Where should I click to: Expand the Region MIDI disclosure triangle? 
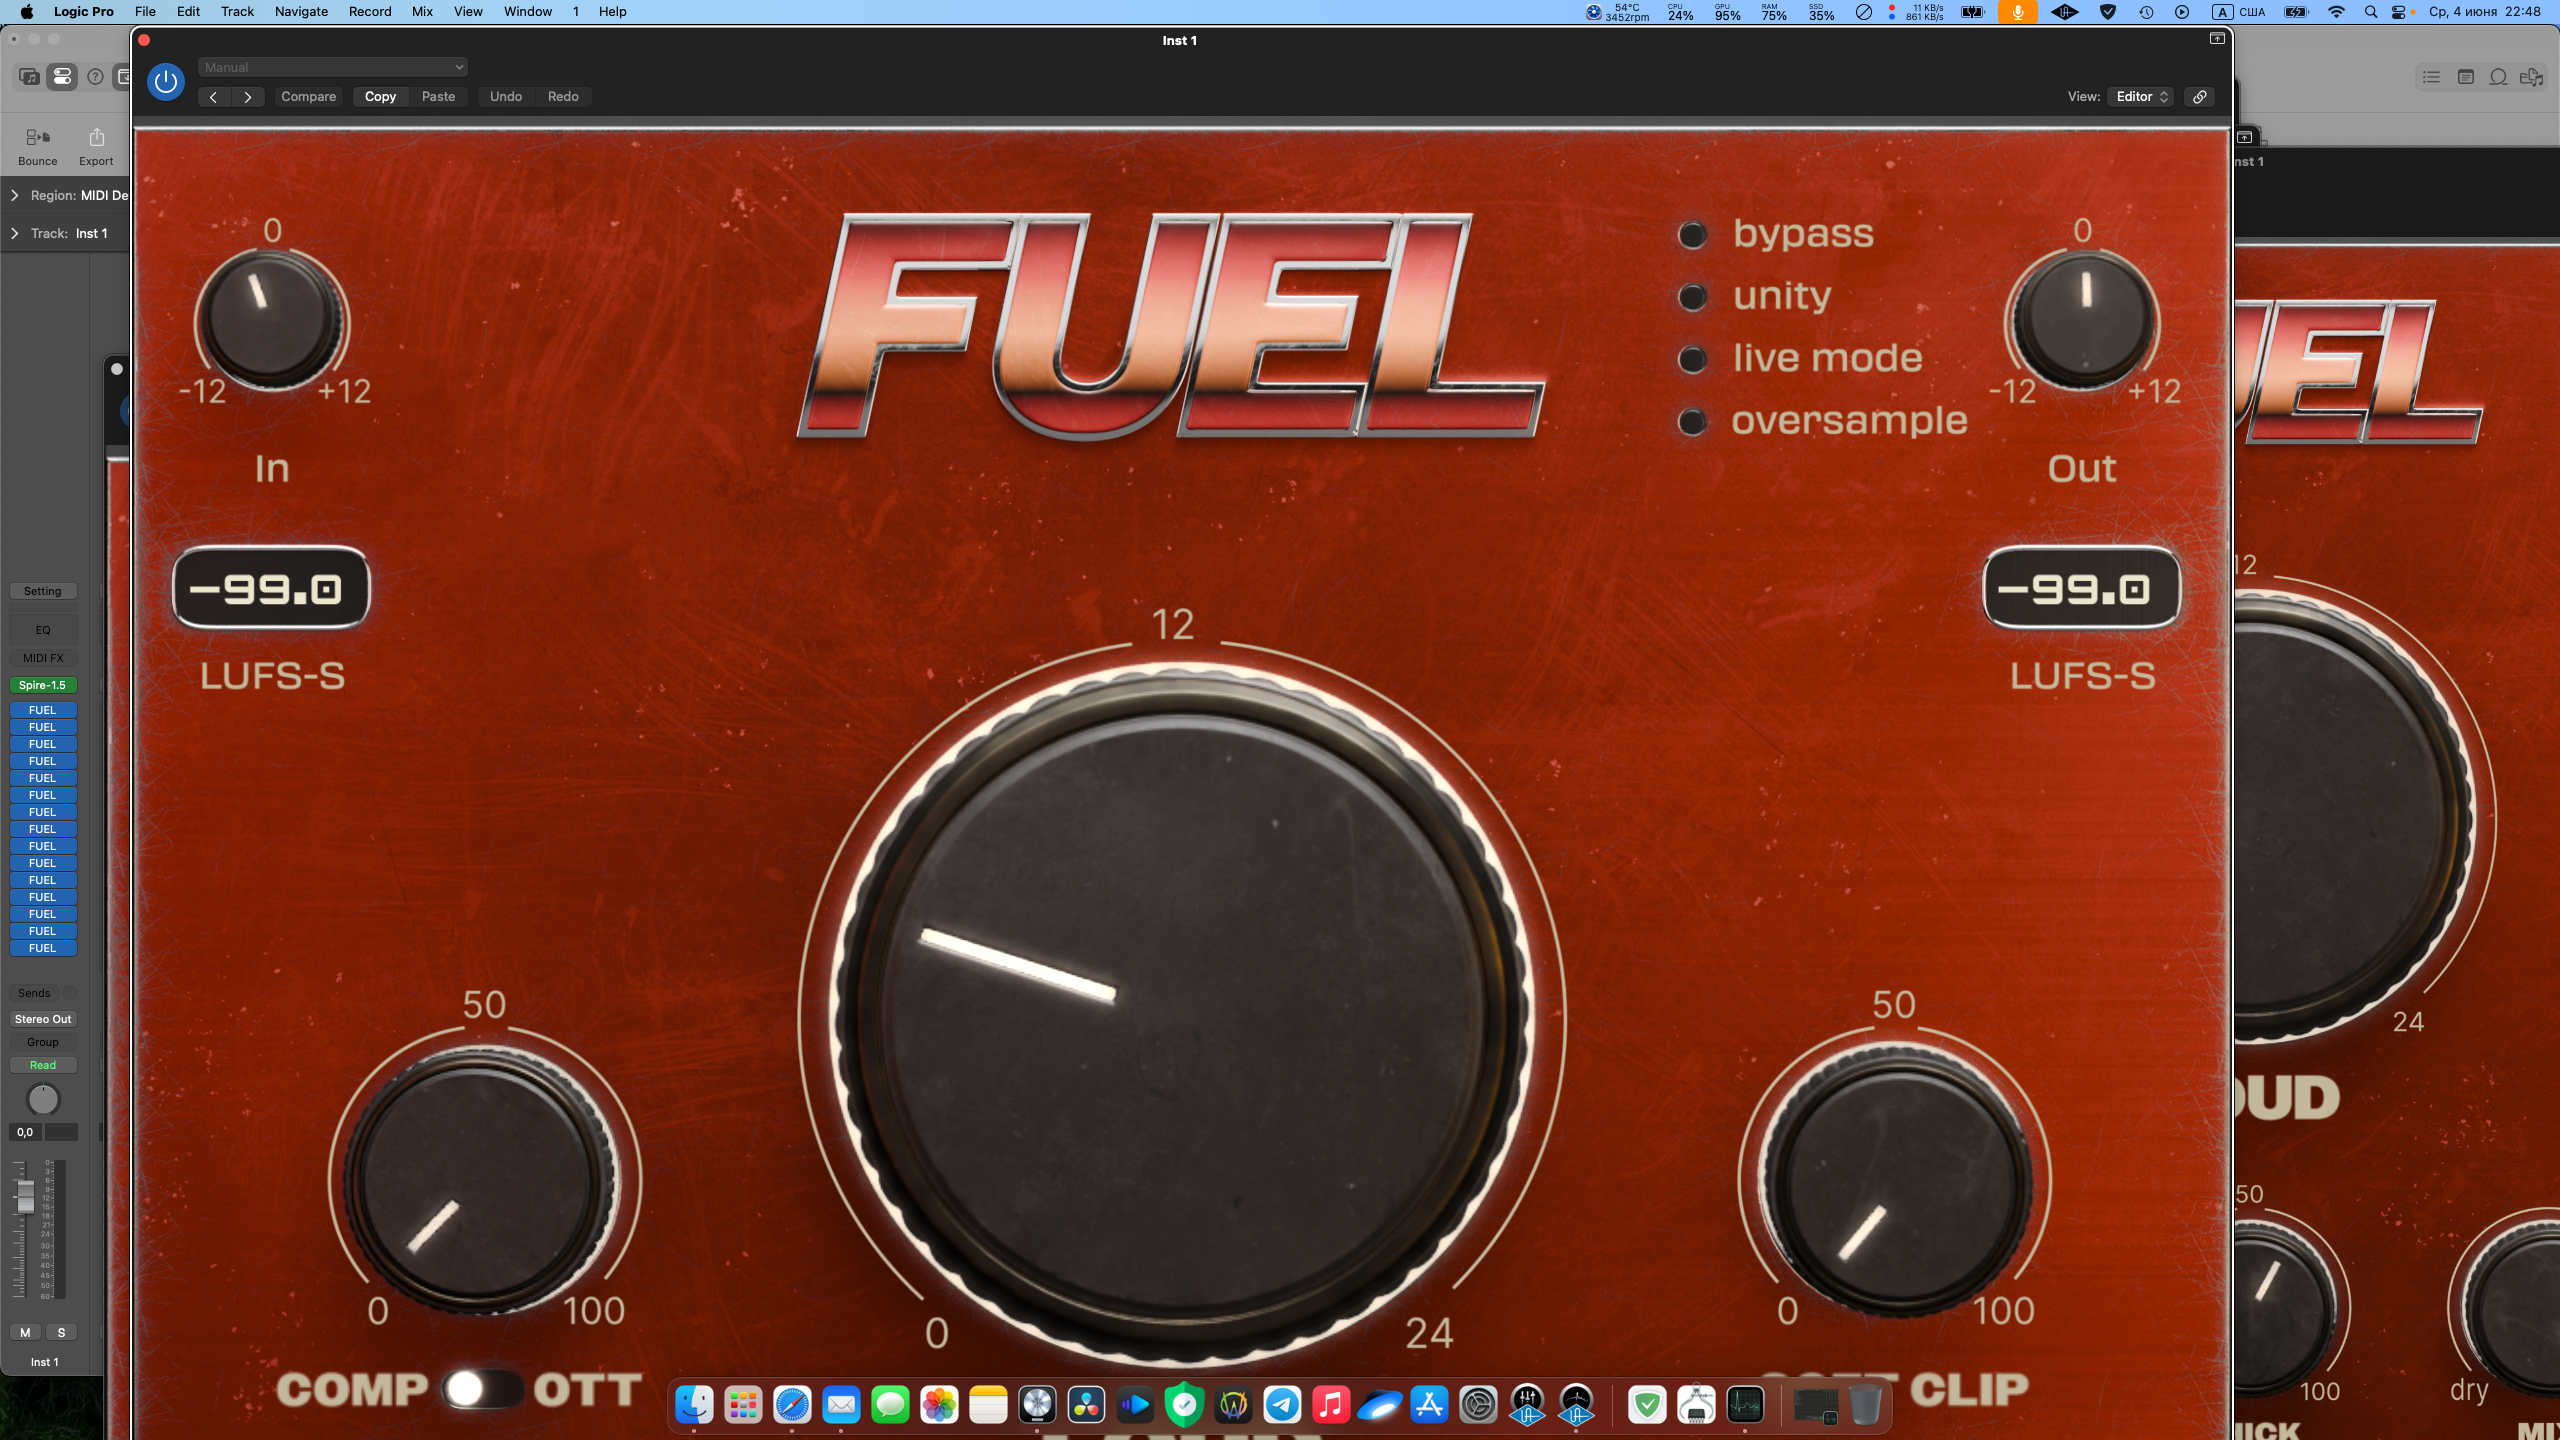(x=15, y=195)
